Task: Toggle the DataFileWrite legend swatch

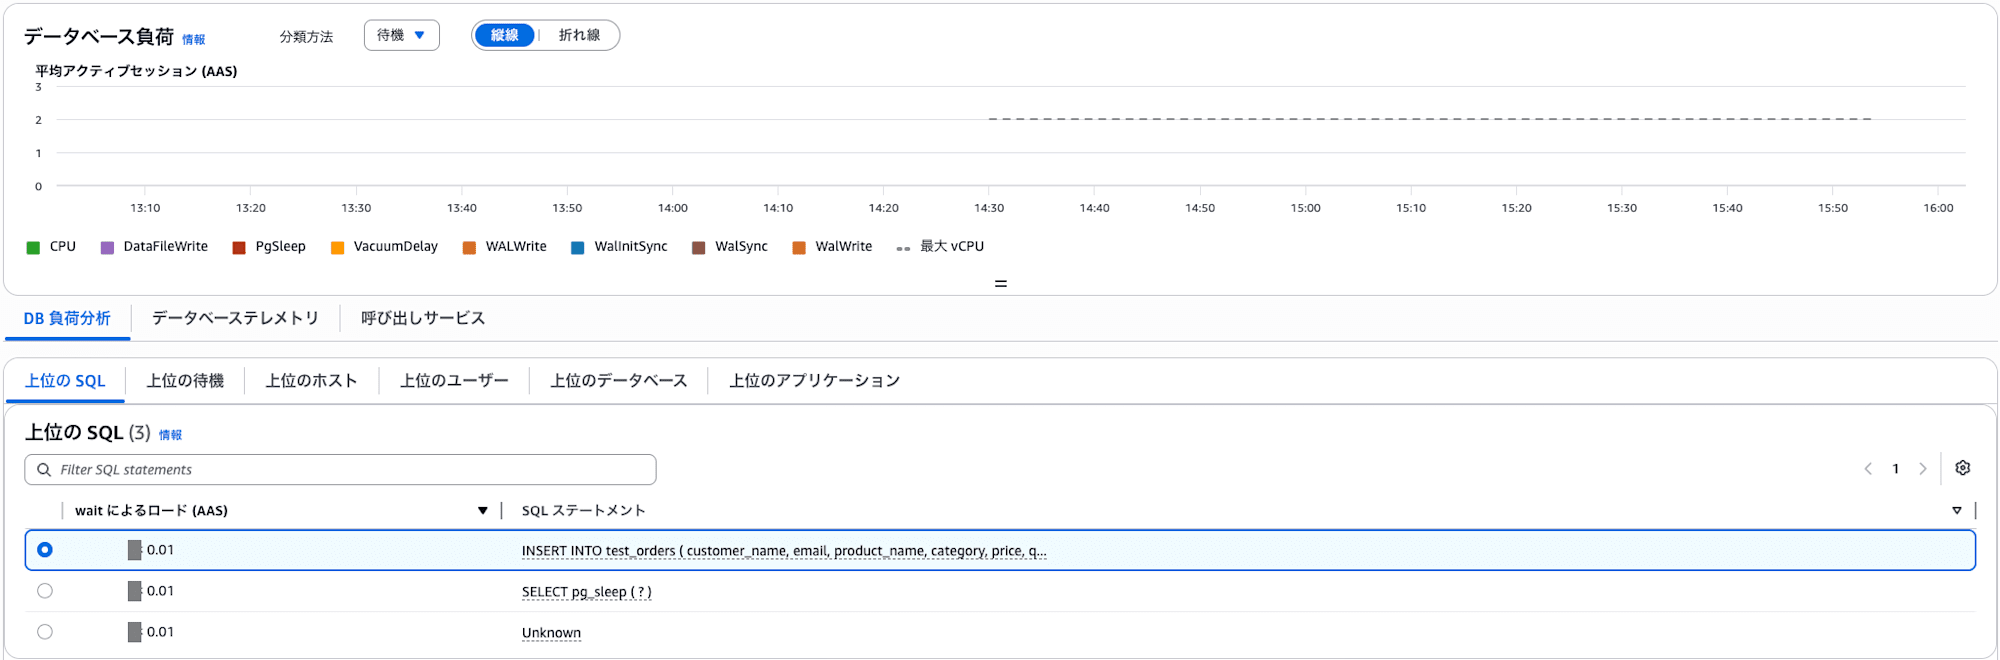Action: pyautogui.click(x=107, y=247)
